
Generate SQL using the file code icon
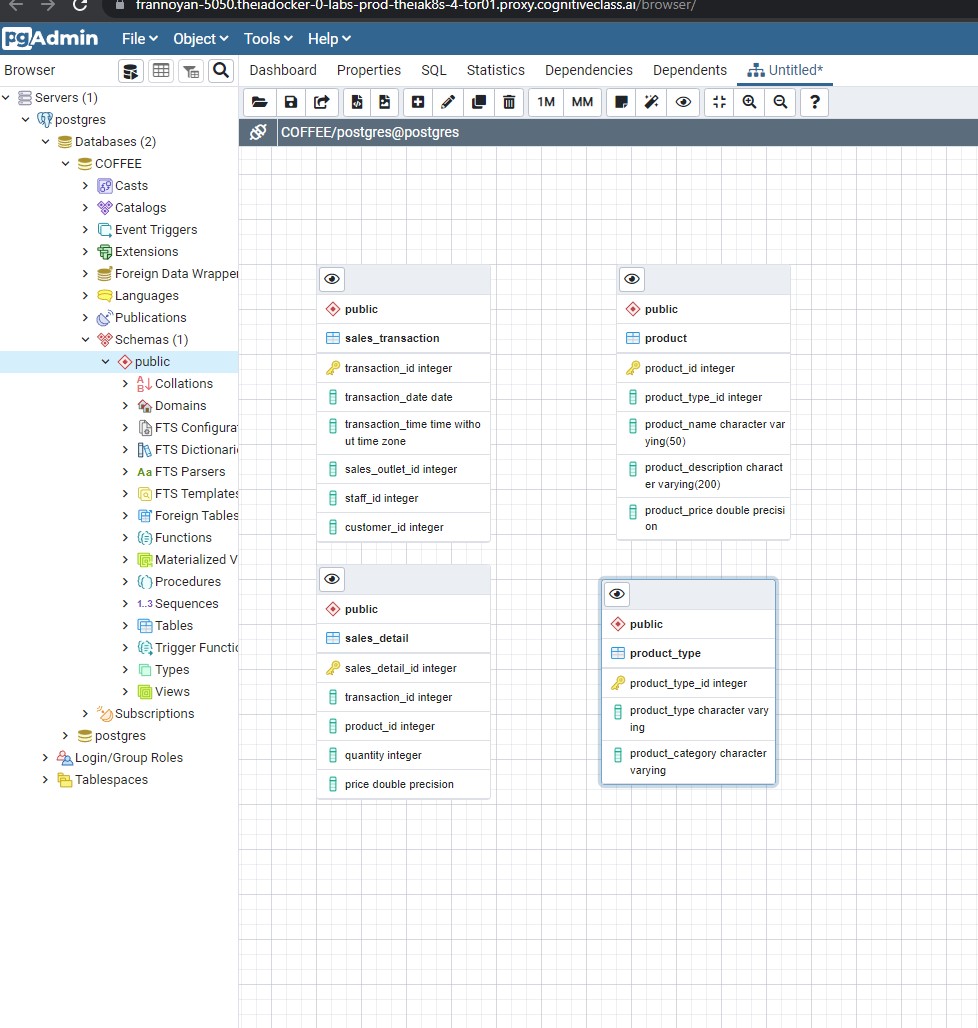click(357, 102)
